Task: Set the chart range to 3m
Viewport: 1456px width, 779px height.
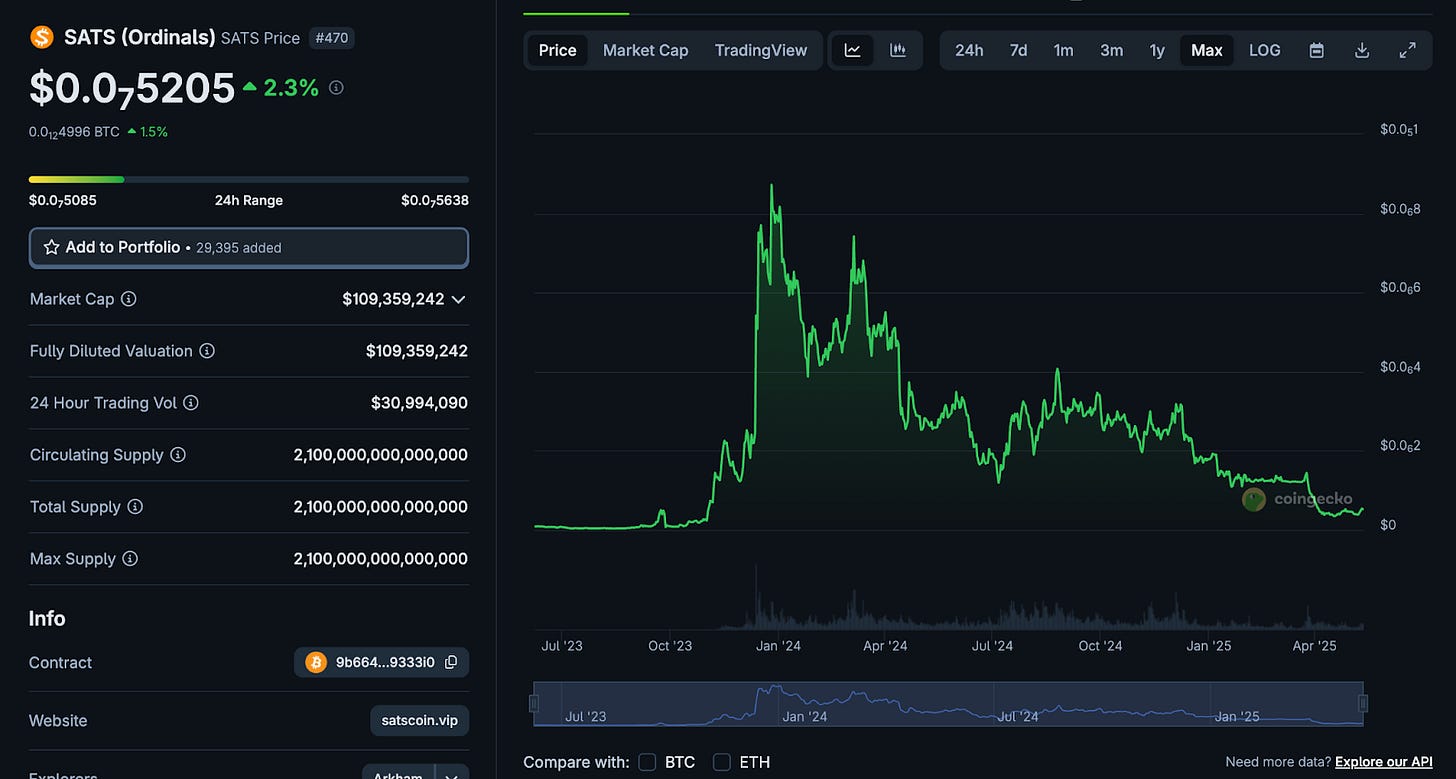Action: tap(1111, 50)
